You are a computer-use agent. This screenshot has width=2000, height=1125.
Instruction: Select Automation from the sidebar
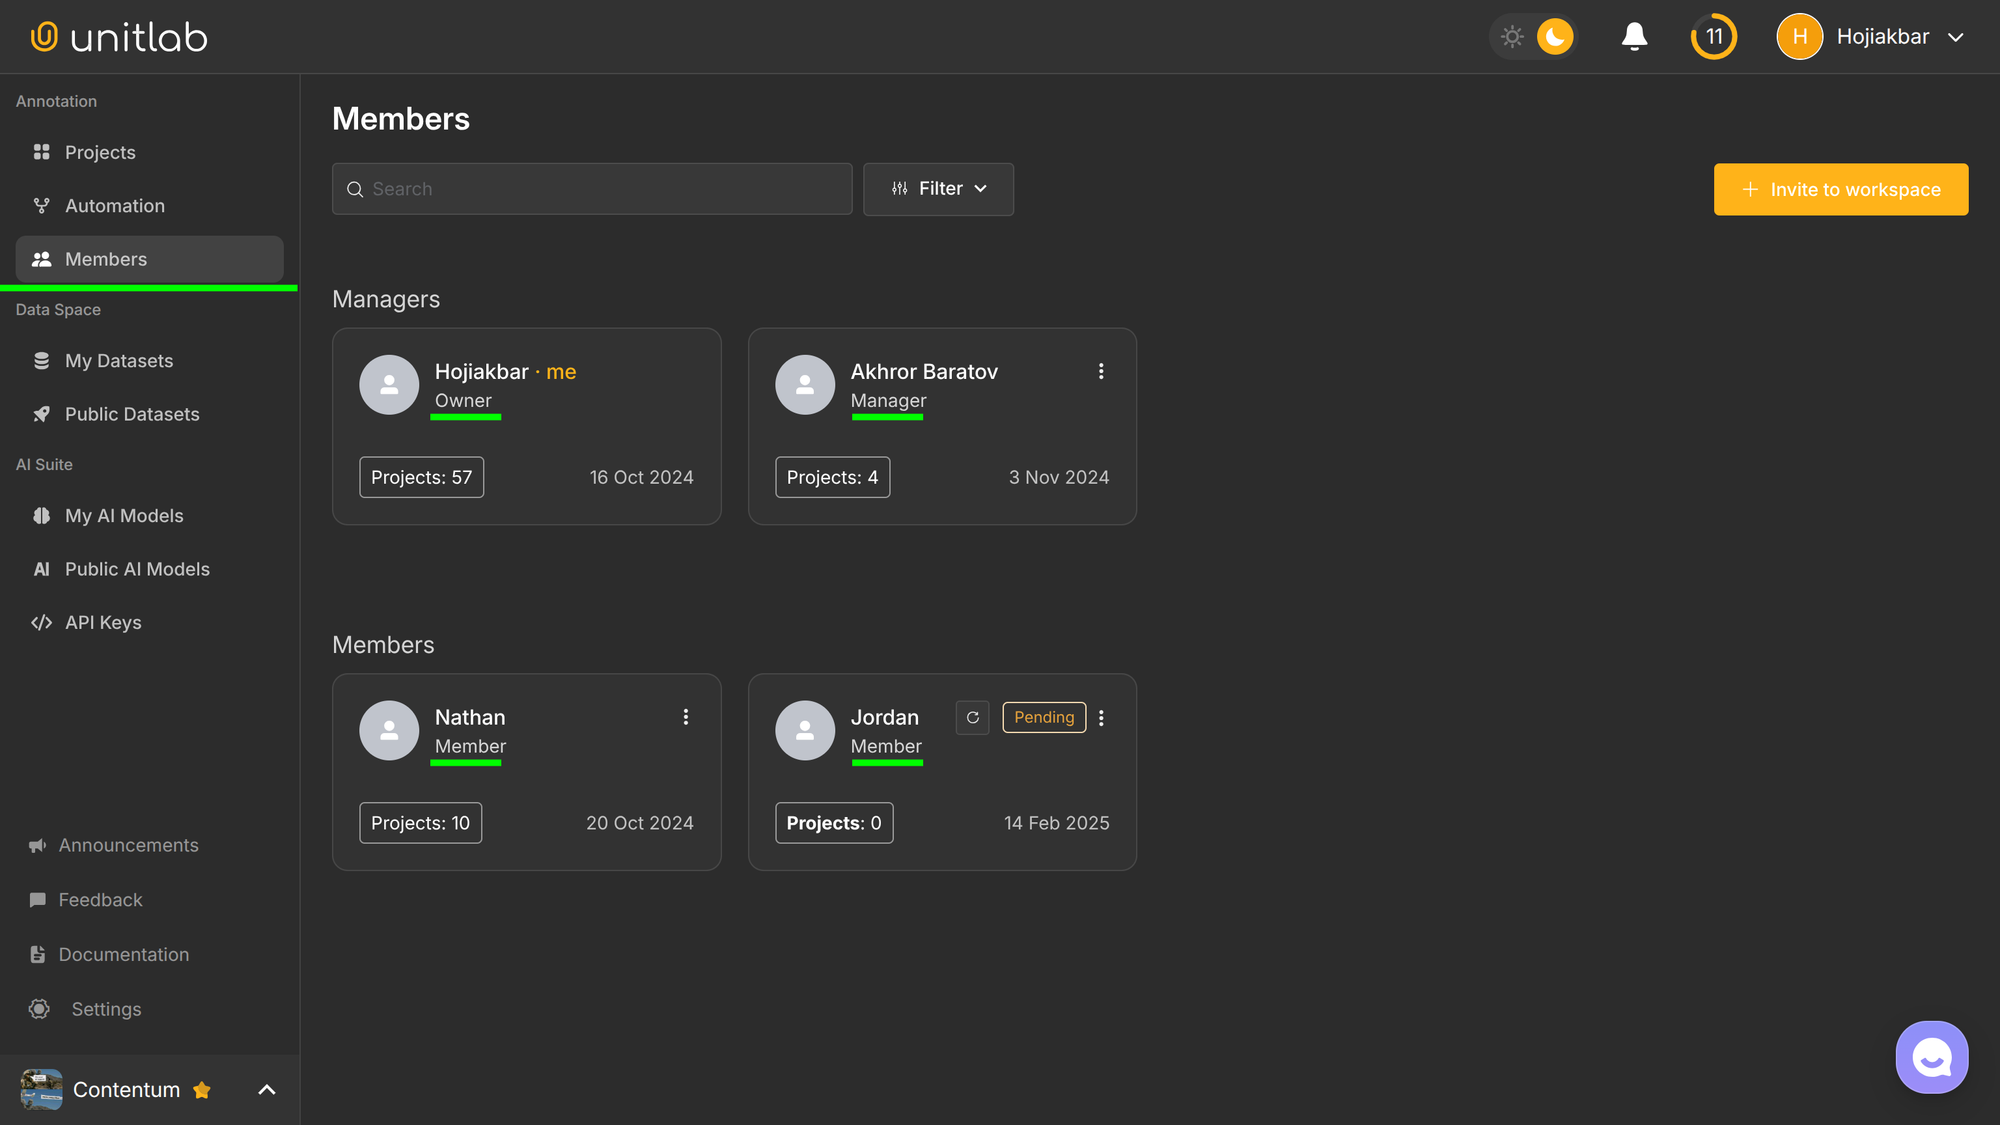(113, 205)
